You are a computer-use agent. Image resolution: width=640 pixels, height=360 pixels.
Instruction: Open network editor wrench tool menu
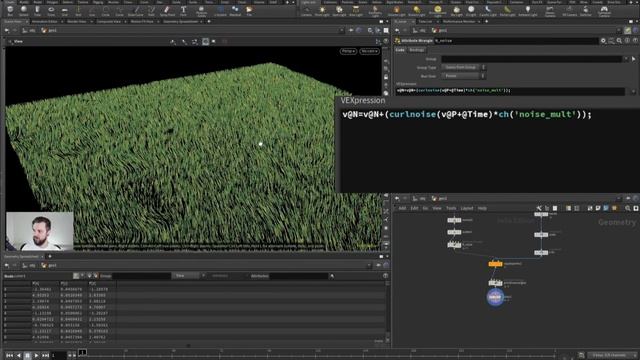[x=539, y=208]
